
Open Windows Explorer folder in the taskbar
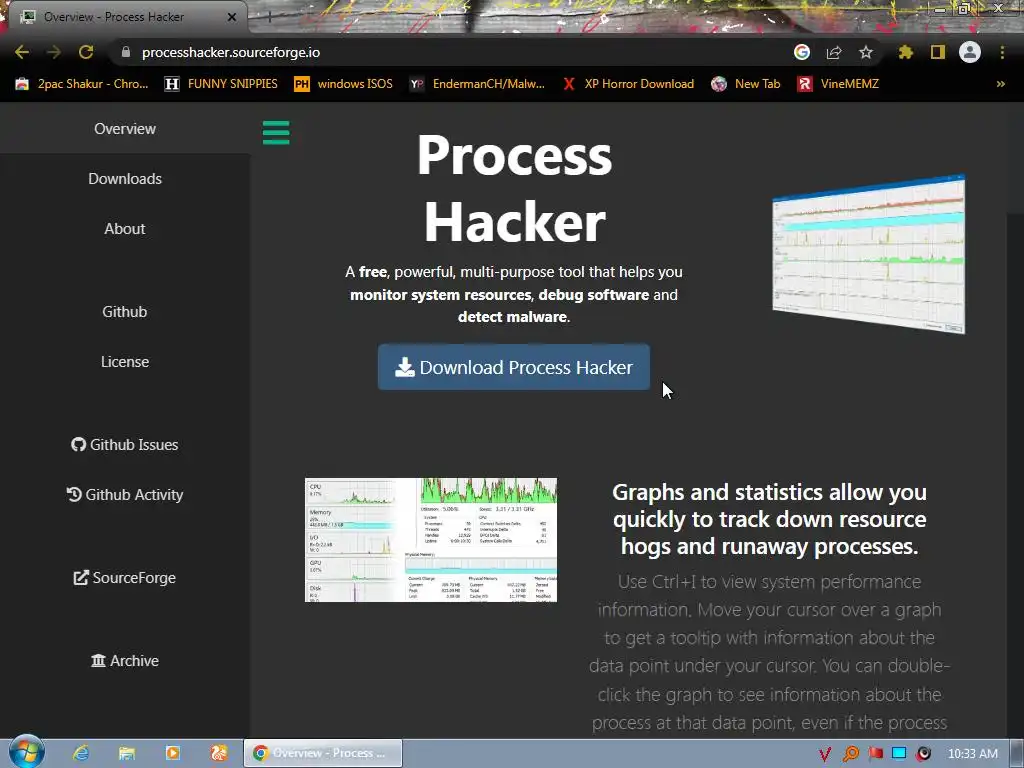click(x=127, y=753)
